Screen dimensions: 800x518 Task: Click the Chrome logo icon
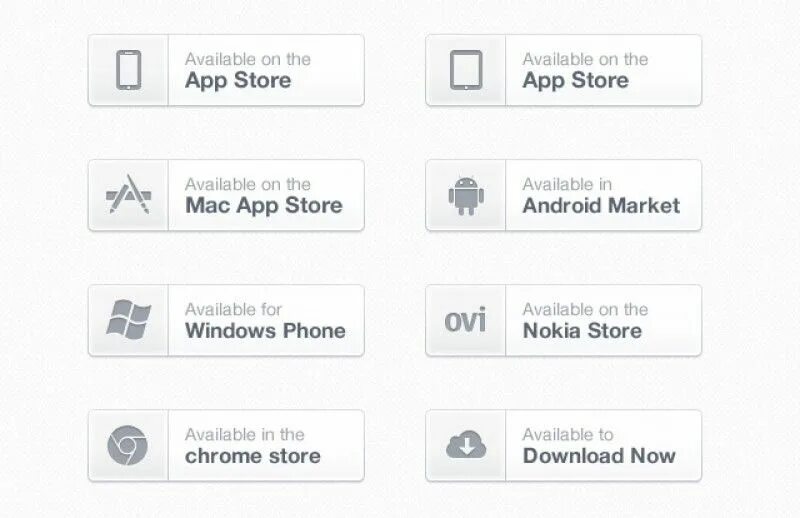(128, 445)
